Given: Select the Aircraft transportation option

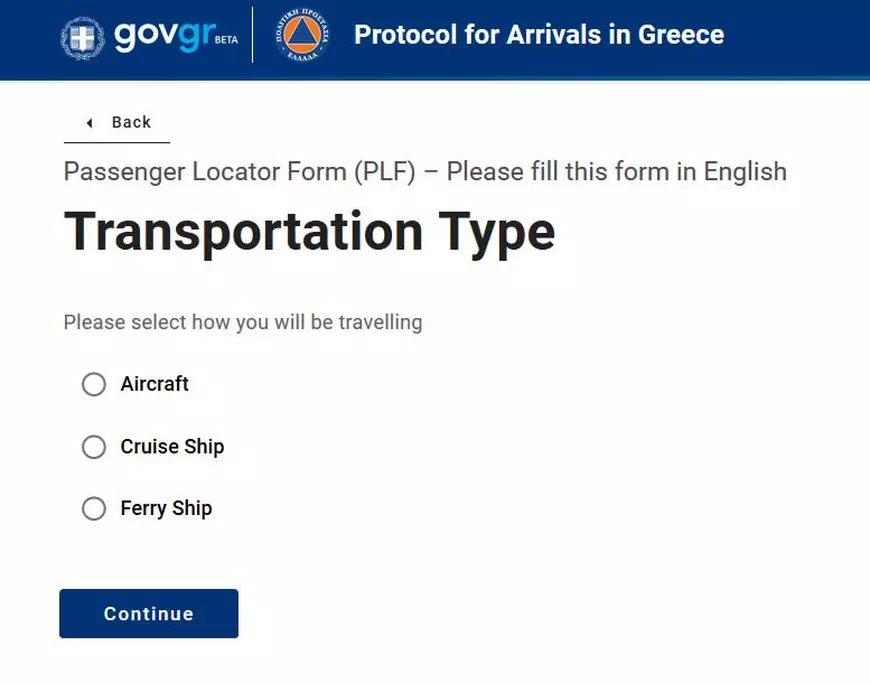Looking at the screenshot, I should coord(94,384).
